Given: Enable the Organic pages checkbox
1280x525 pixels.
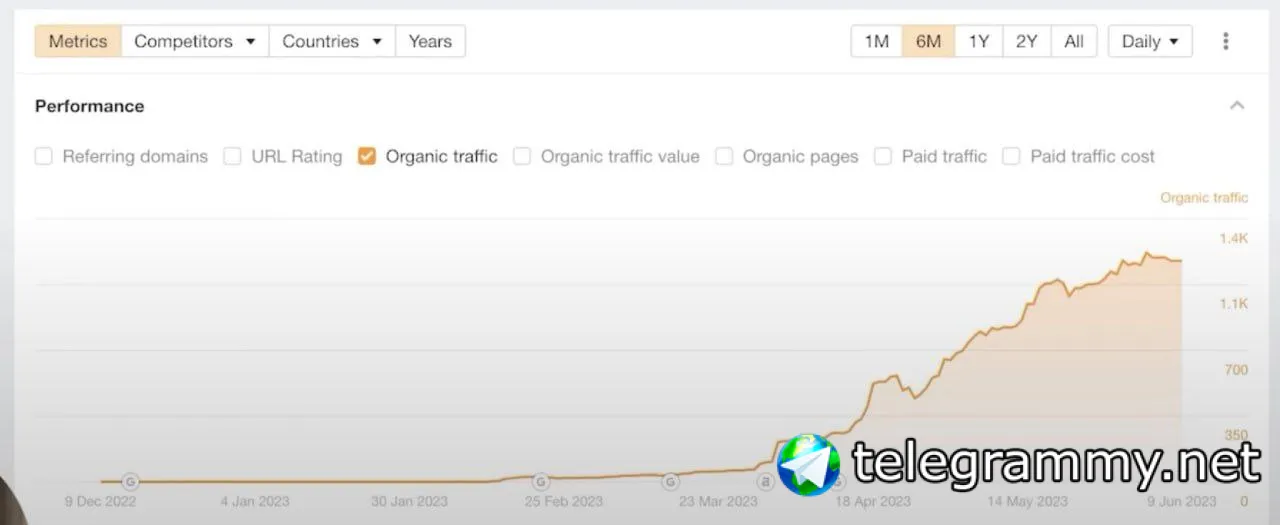Looking at the screenshot, I should tap(724, 156).
